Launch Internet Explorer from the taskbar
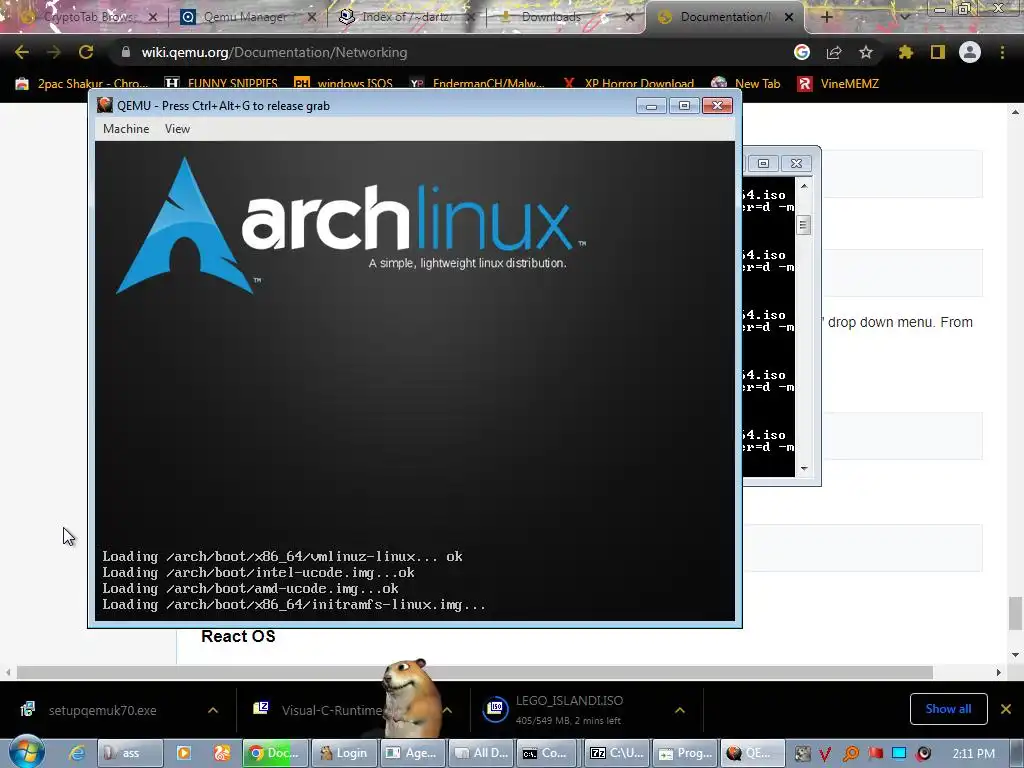 point(77,753)
